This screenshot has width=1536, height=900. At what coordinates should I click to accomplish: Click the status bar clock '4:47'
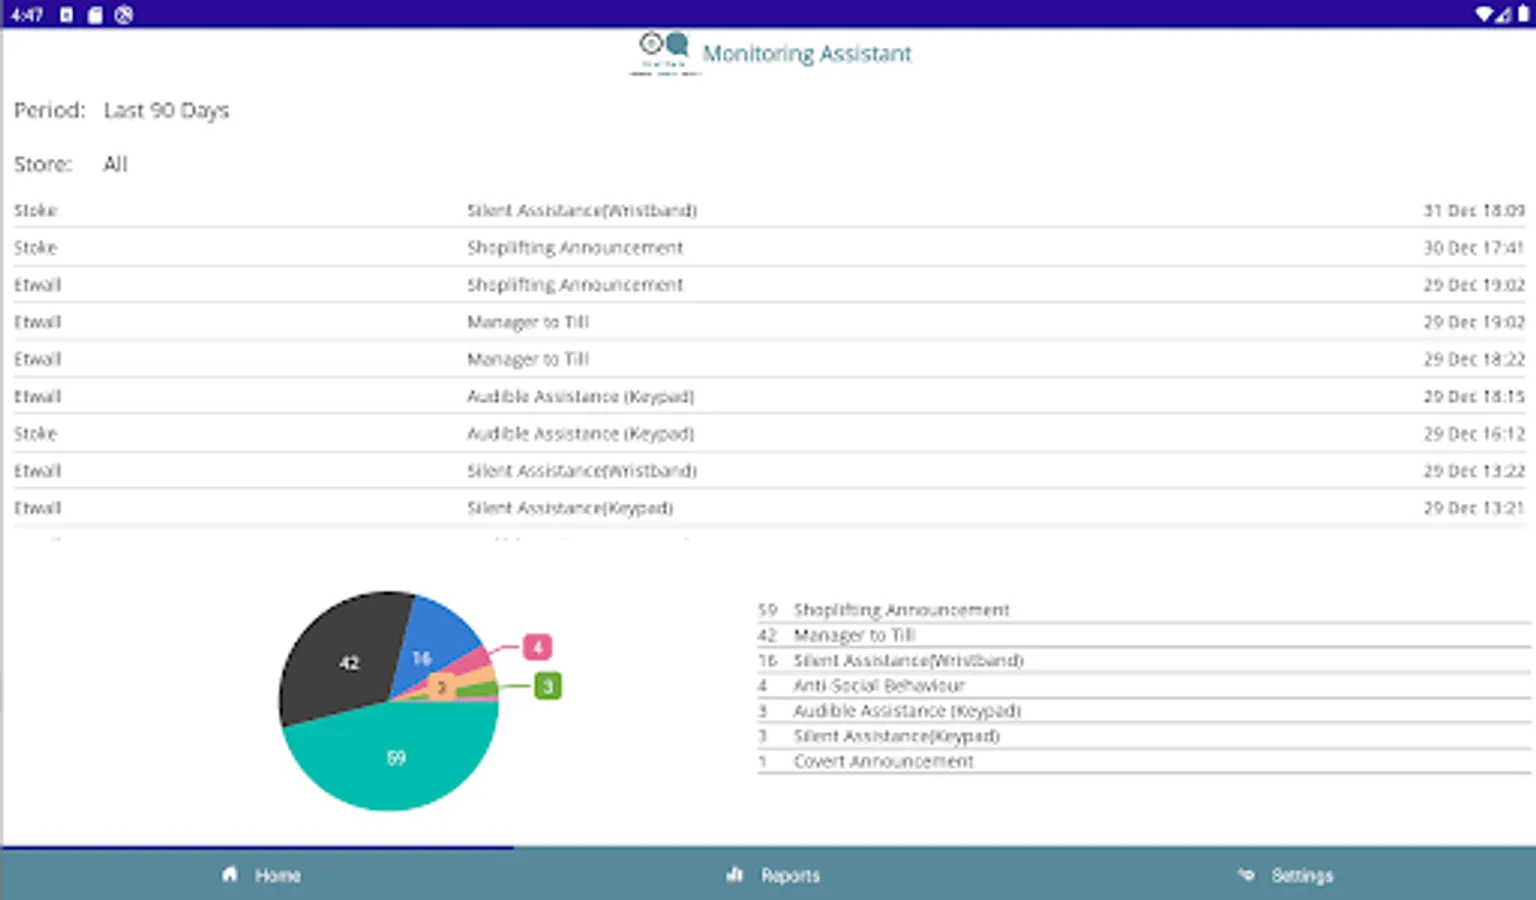tap(26, 14)
